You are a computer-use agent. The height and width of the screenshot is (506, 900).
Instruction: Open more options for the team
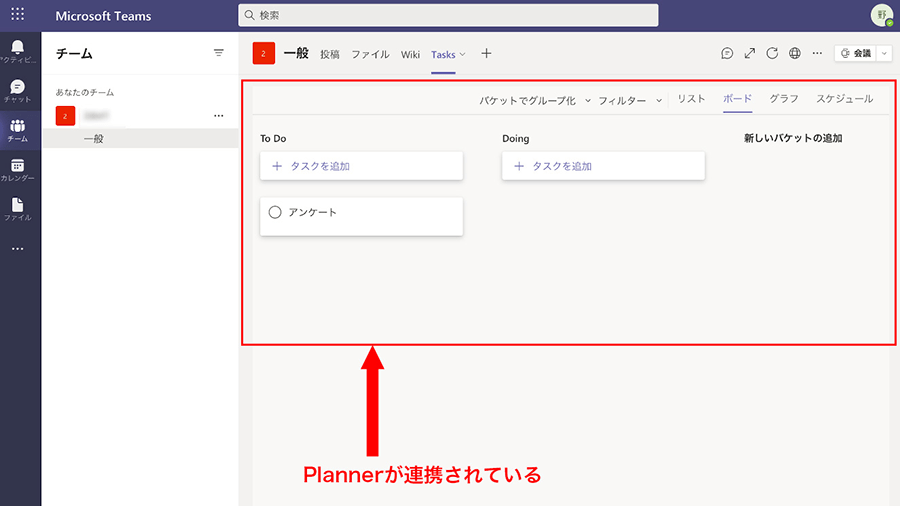click(219, 116)
